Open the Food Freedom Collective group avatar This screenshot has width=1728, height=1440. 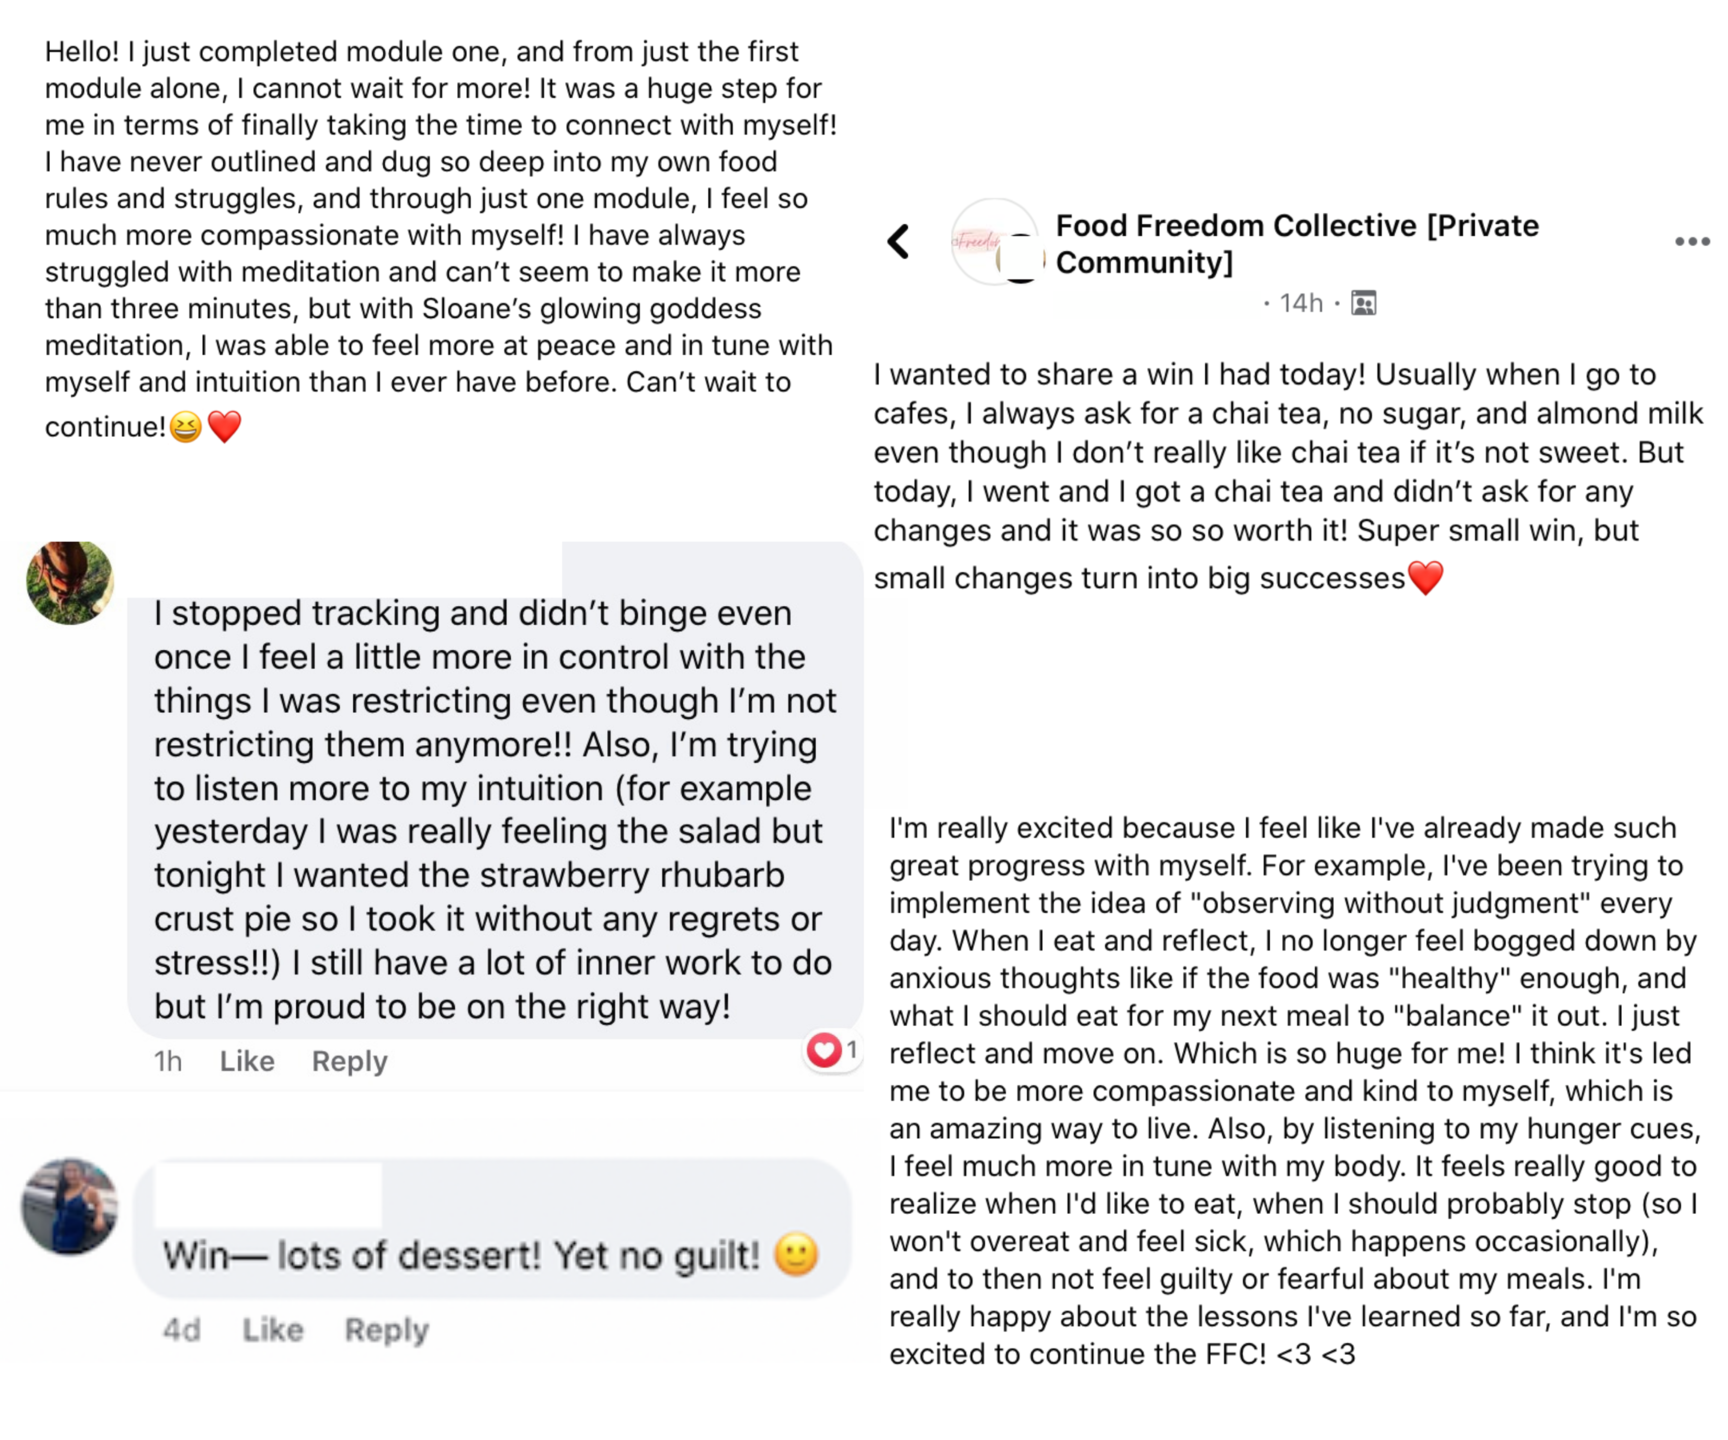click(x=995, y=242)
